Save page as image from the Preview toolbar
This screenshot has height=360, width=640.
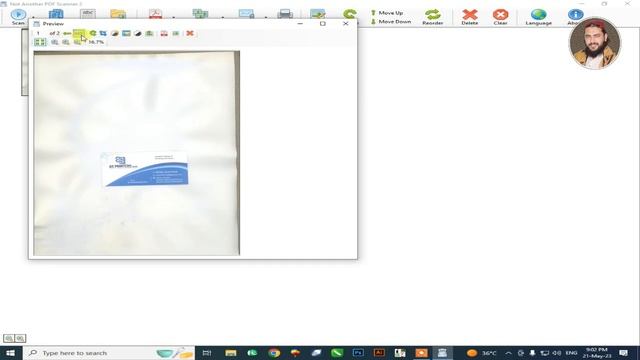click(x=176, y=33)
